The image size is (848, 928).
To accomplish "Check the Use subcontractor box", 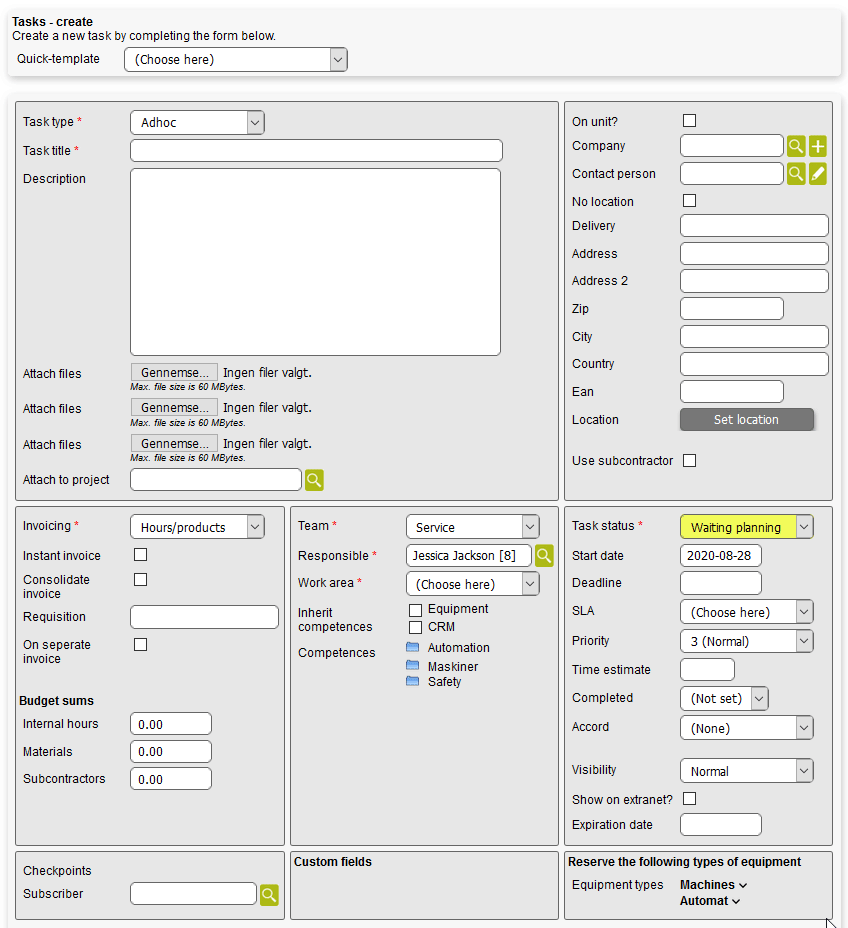I will point(689,461).
